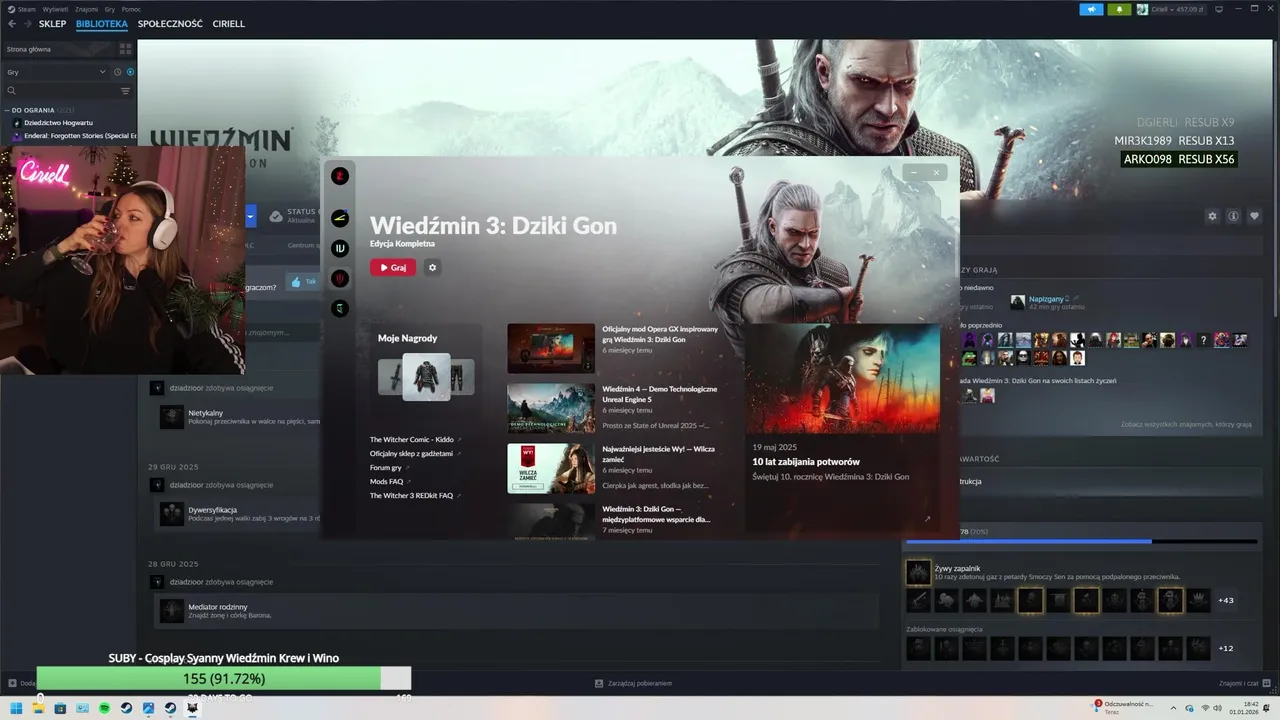Image resolution: width=1280 pixels, height=720 pixels.
Task: Click the search magnifier in the library sidebar
Action: pos(11,91)
